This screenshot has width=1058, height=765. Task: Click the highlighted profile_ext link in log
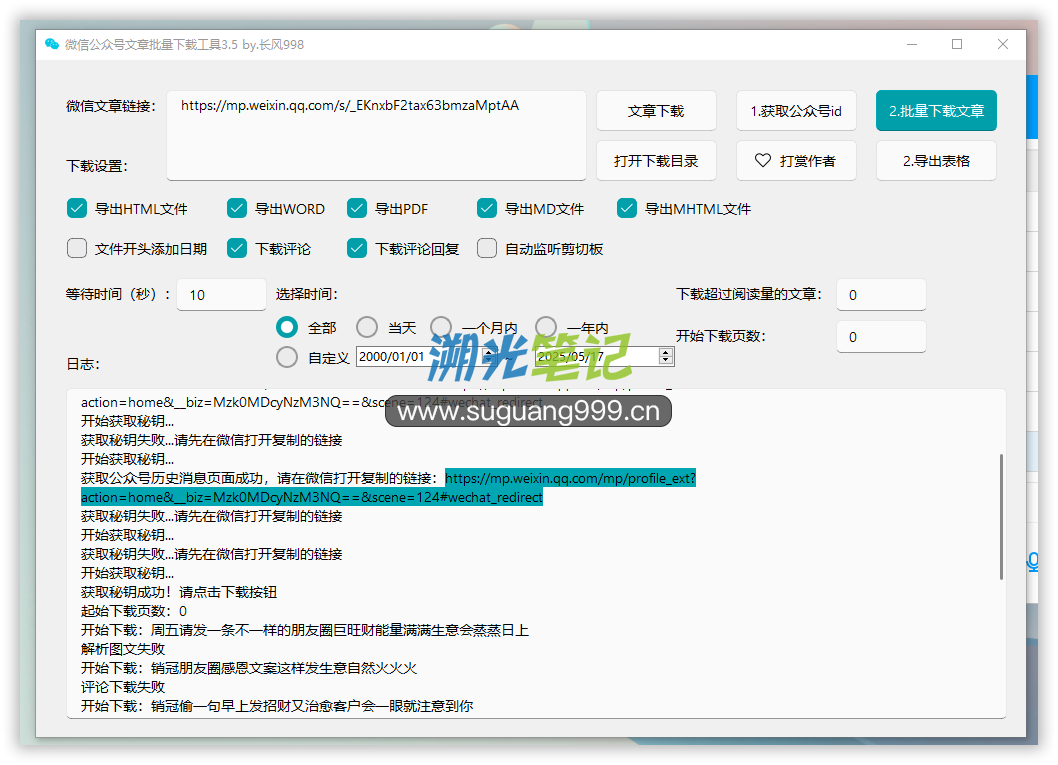click(x=388, y=488)
